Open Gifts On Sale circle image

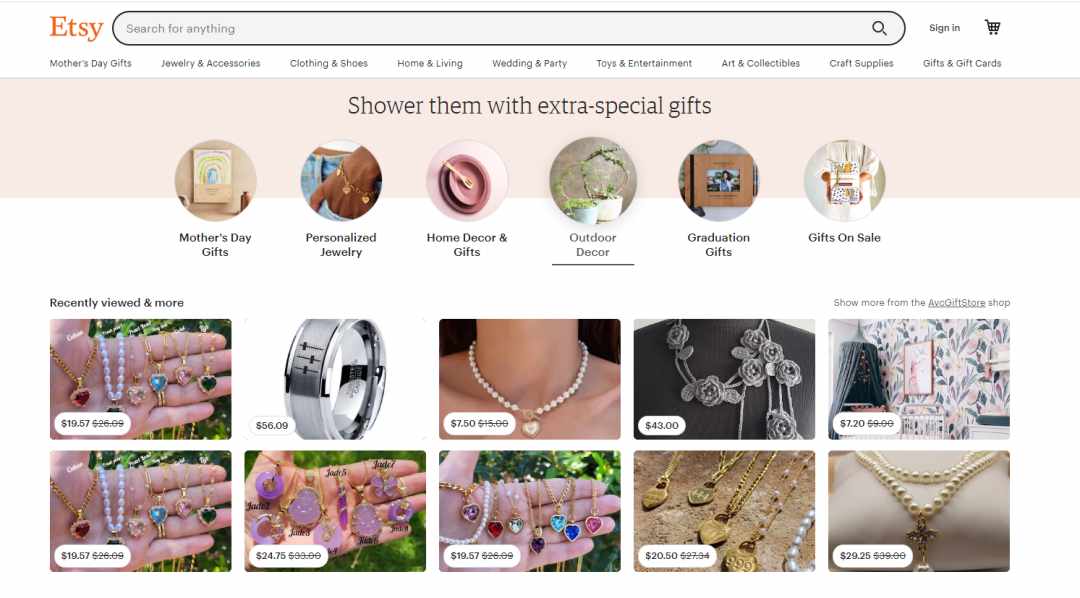pyautogui.click(x=844, y=181)
